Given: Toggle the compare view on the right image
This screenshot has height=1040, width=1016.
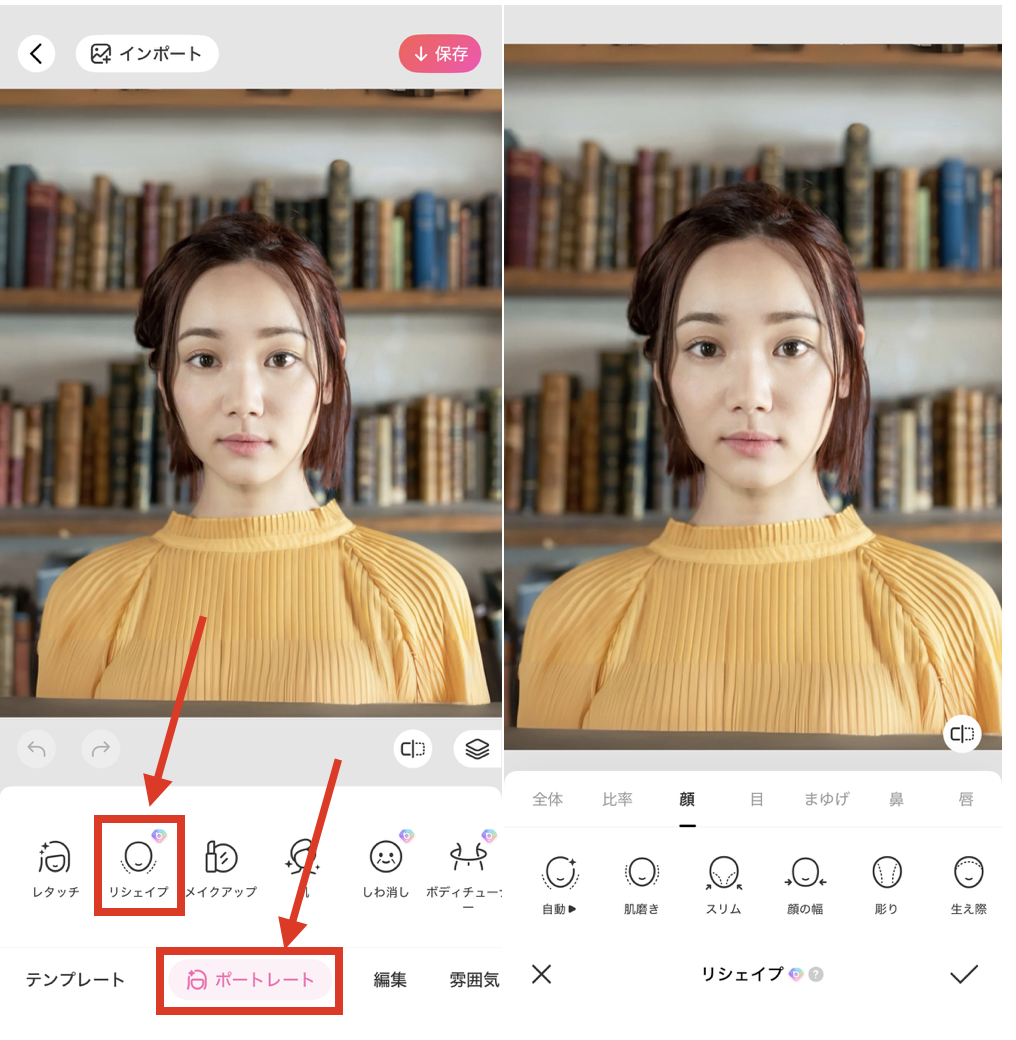Looking at the screenshot, I should tap(962, 734).
